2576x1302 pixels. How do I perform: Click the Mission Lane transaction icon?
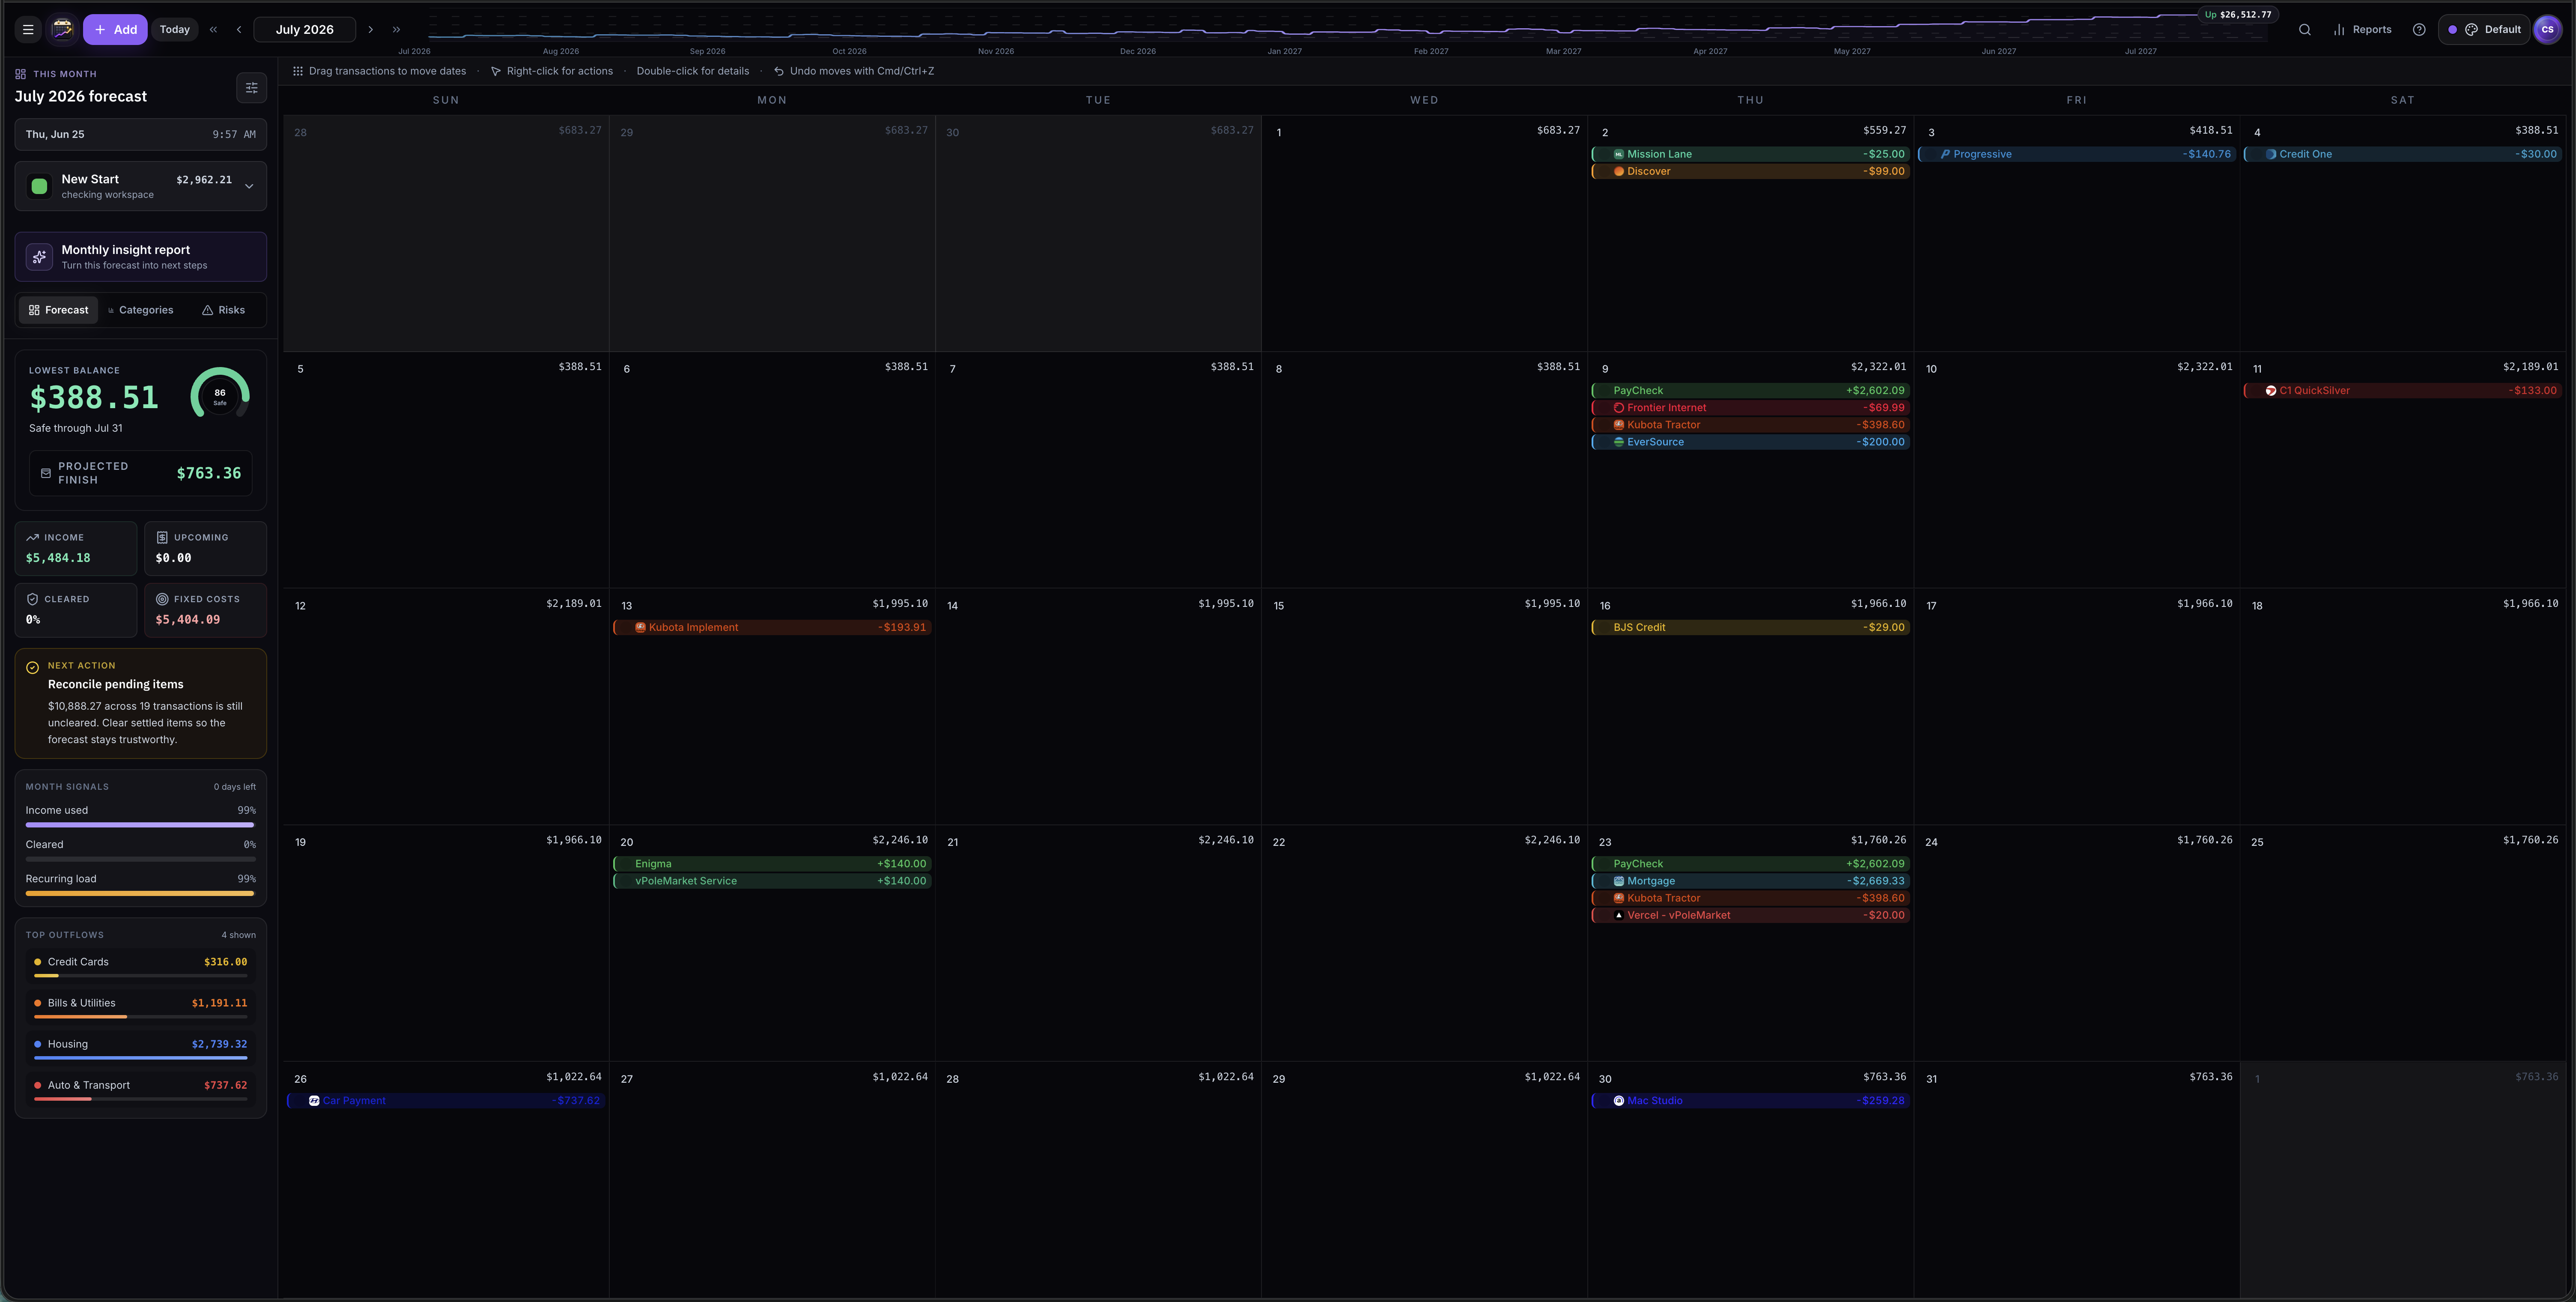point(1619,154)
